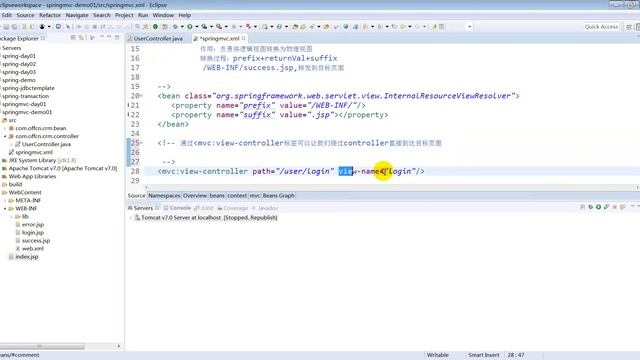The width and height of the screenshot is (640, 360).
Task: Open the Navigate menu
Action: pyautogui.click(x=77, y=15)
